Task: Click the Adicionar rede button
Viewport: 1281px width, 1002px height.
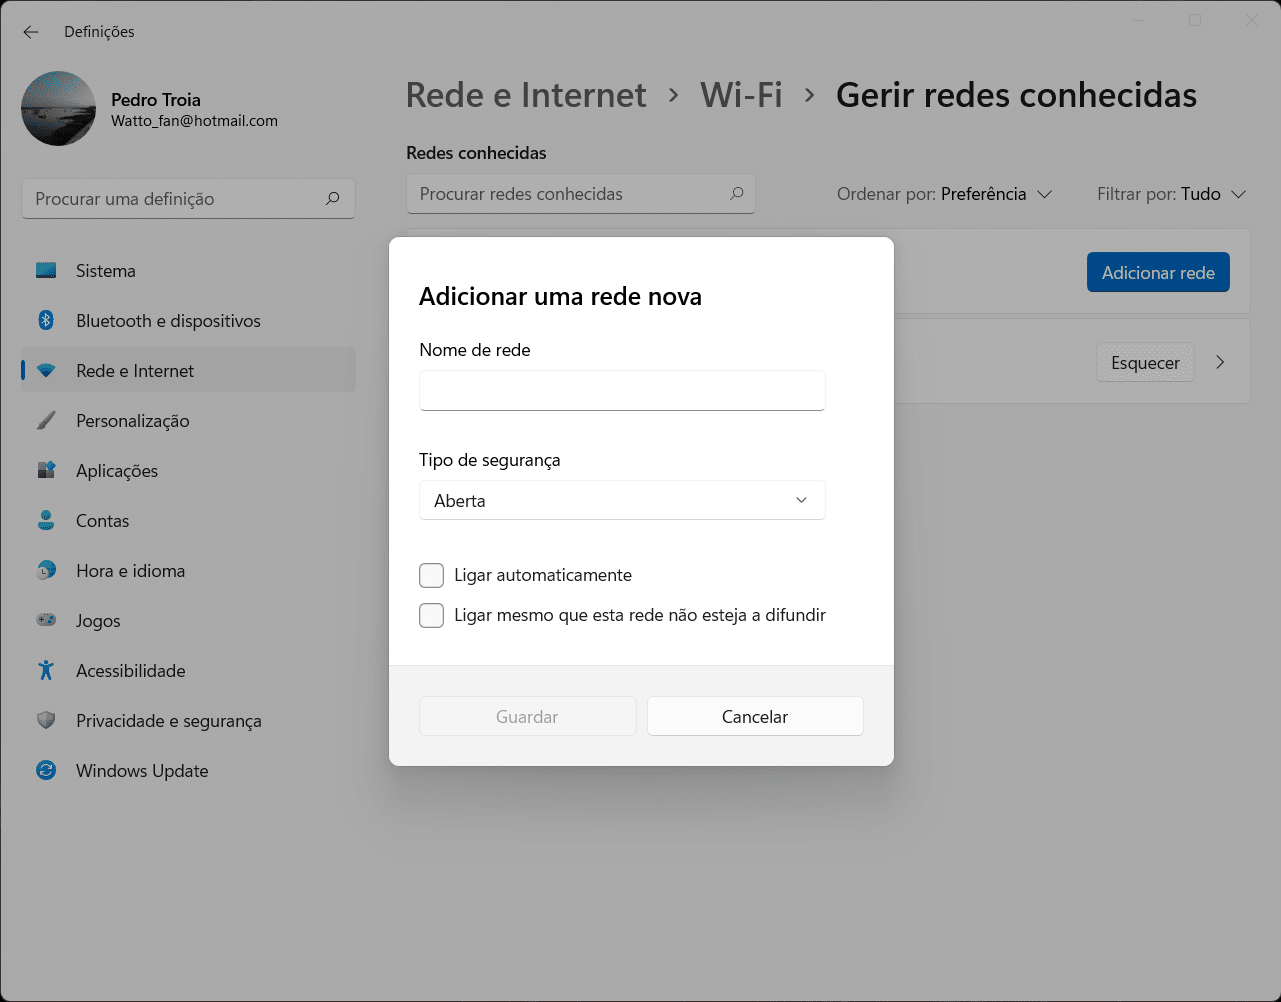Action: [1158, 273]
